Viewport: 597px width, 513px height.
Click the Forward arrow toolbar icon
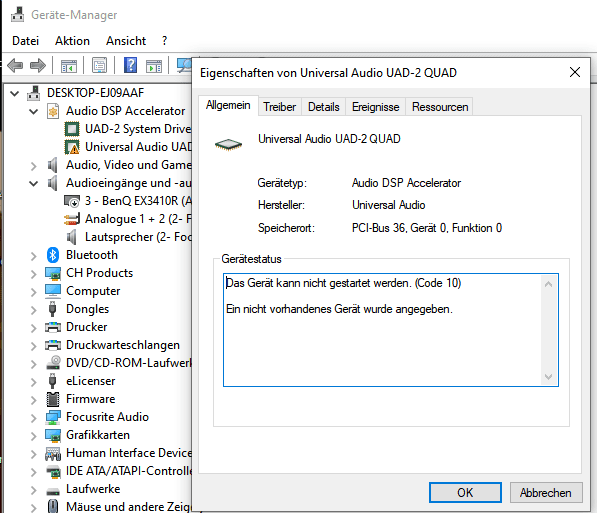[38, 66]
